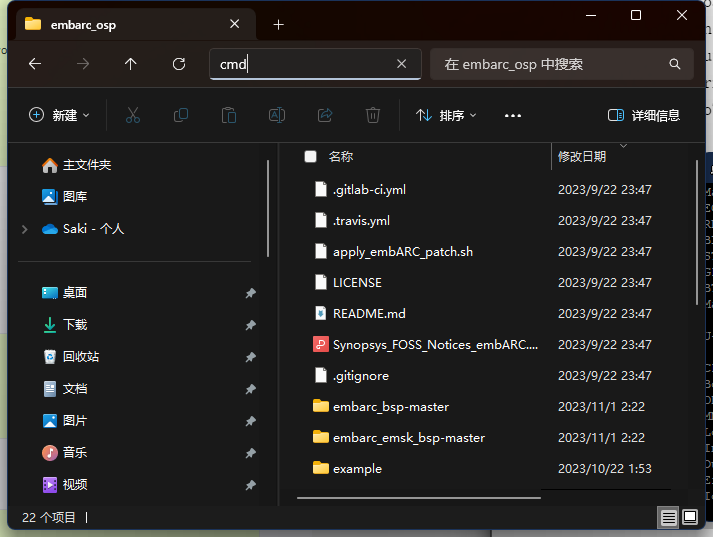Viewport: 713px width, 537px height.
Task: Open the 排序 (Sort) dropdown
Action: tap(446, 116)
